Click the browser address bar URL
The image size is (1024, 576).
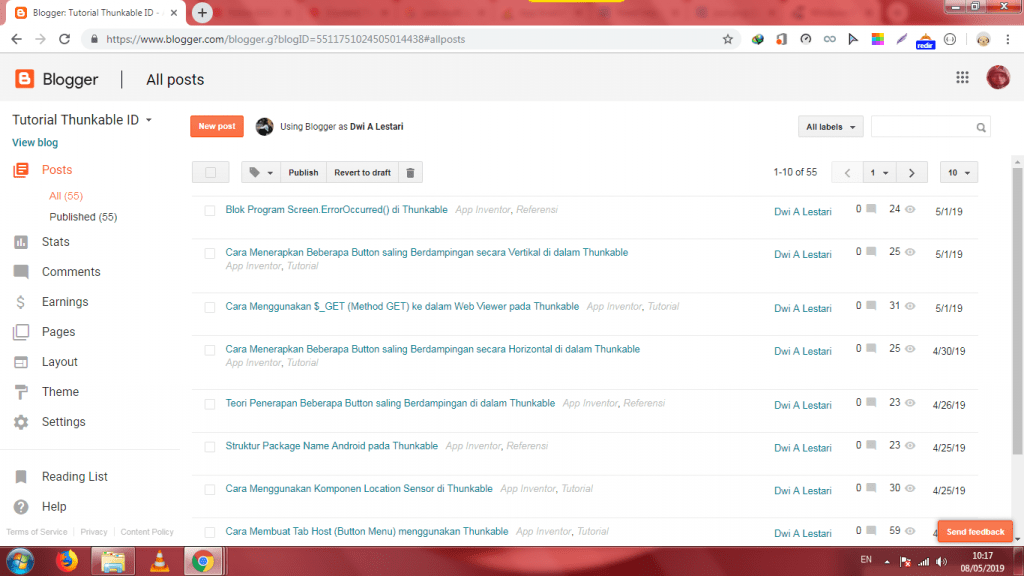click(285, 39)
